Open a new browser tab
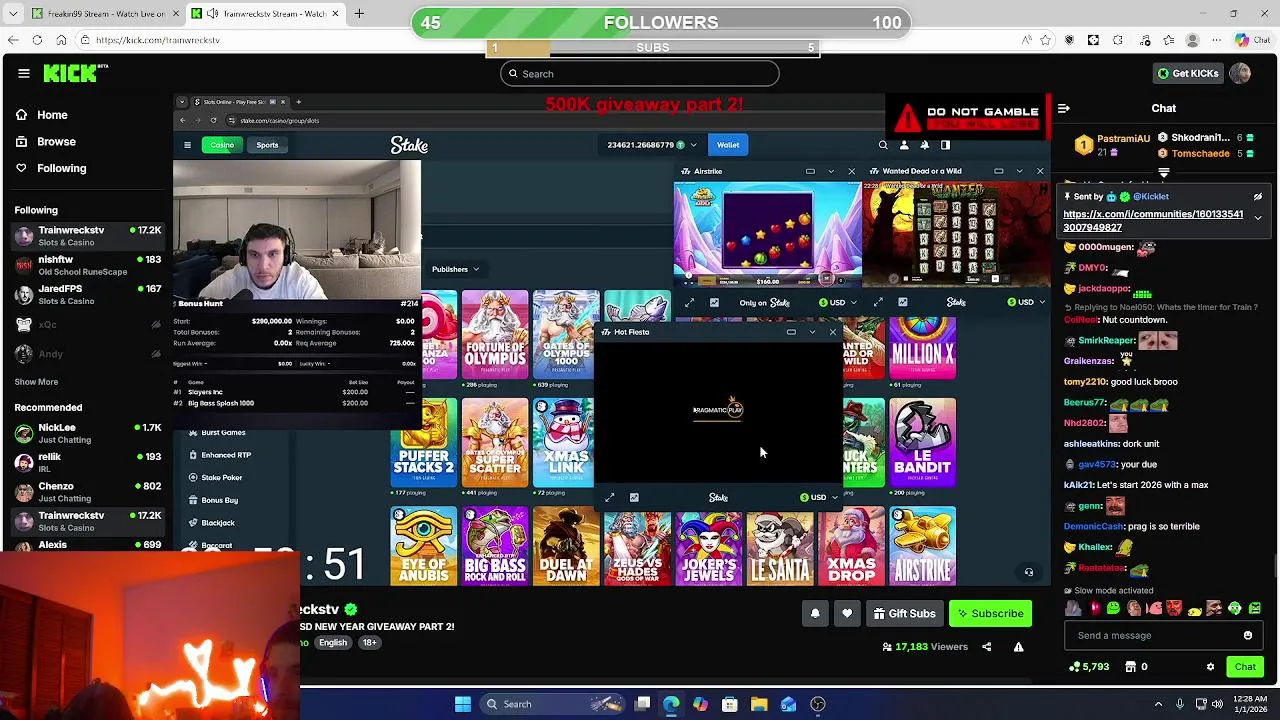The width and height of the screenshot is (1280, 720). point(358,14)
